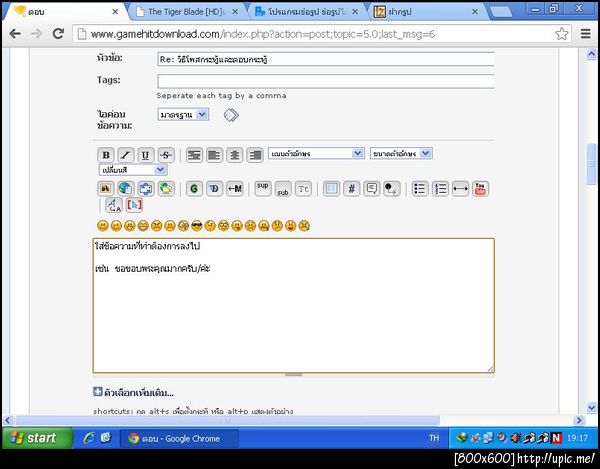Insert a table using the table icon
The image size is (600, 469).
pos(331,189)
